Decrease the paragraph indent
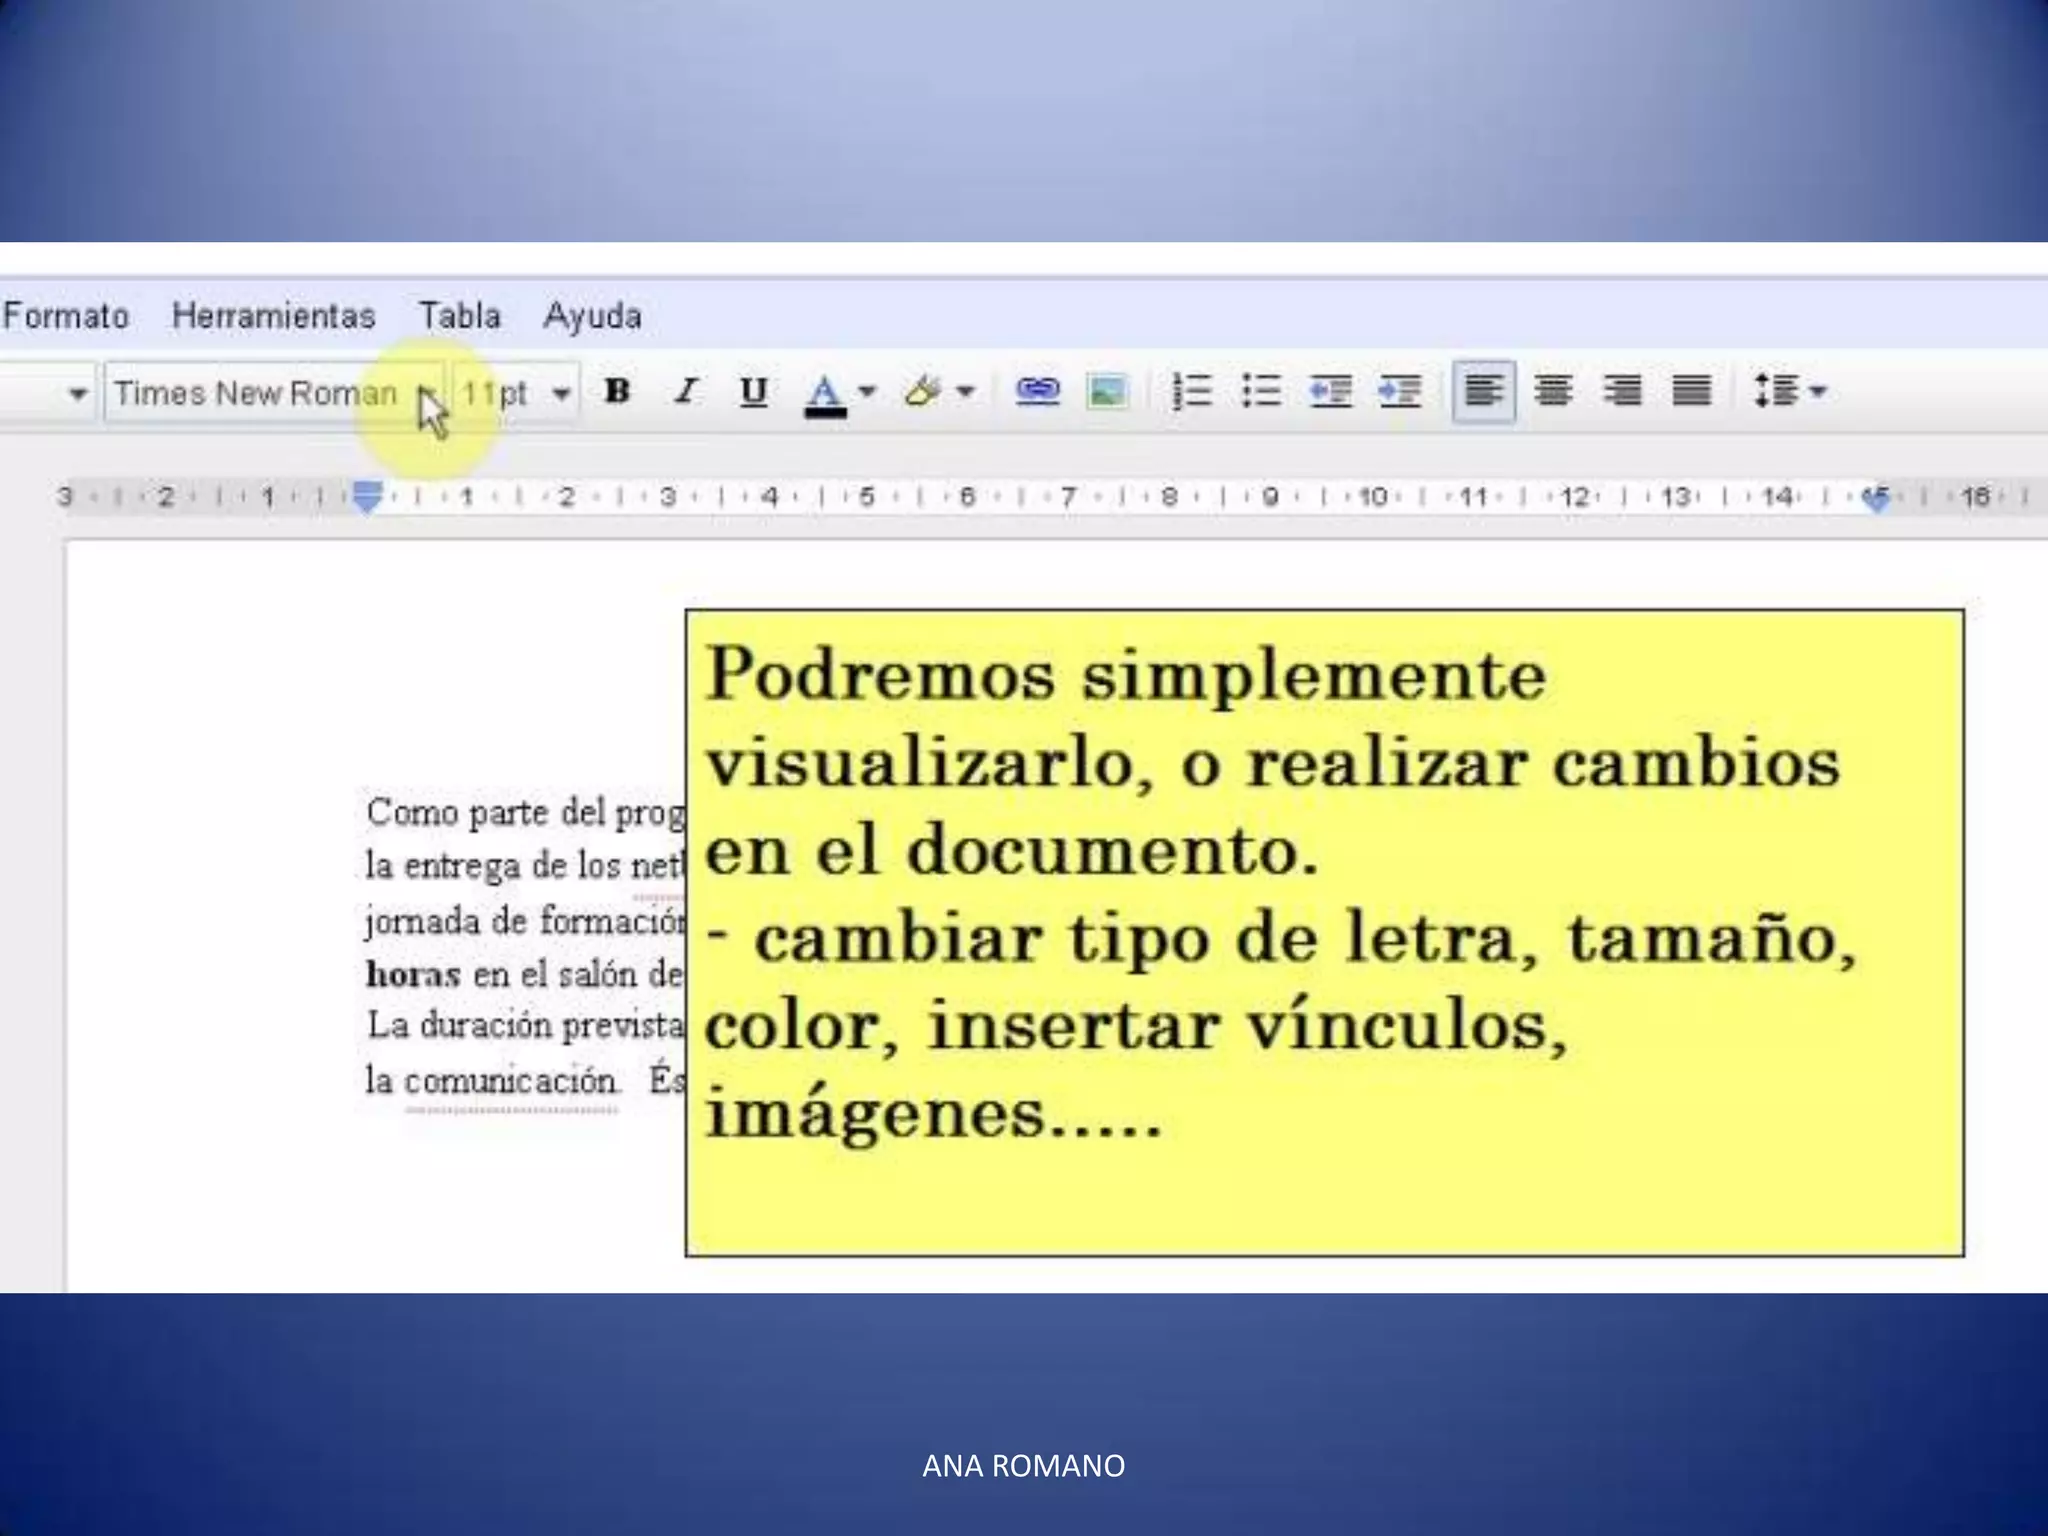Viewport: 2048px width, 1536px height. (x=1330, y=391)
